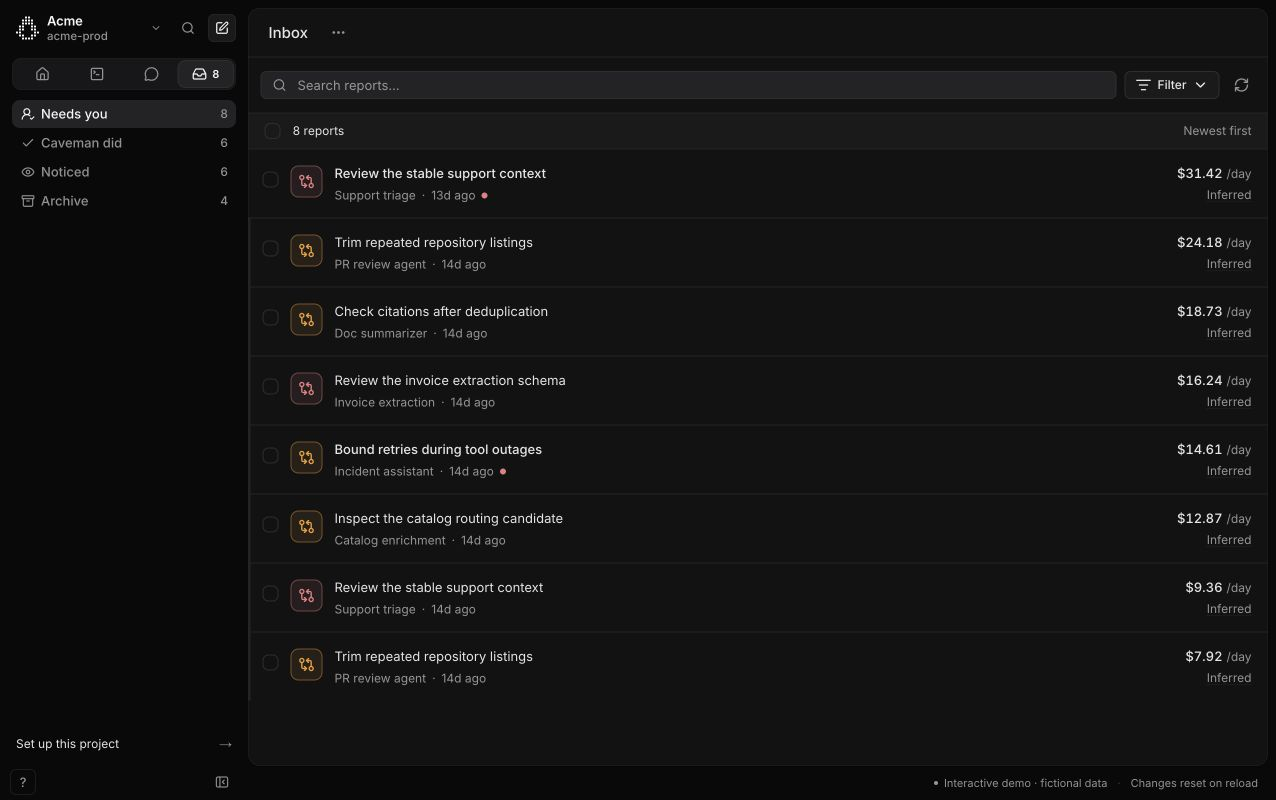Select the Inspect the catalog routing candidate checkbox
The image size is (1276, 800).
point(270,524)
